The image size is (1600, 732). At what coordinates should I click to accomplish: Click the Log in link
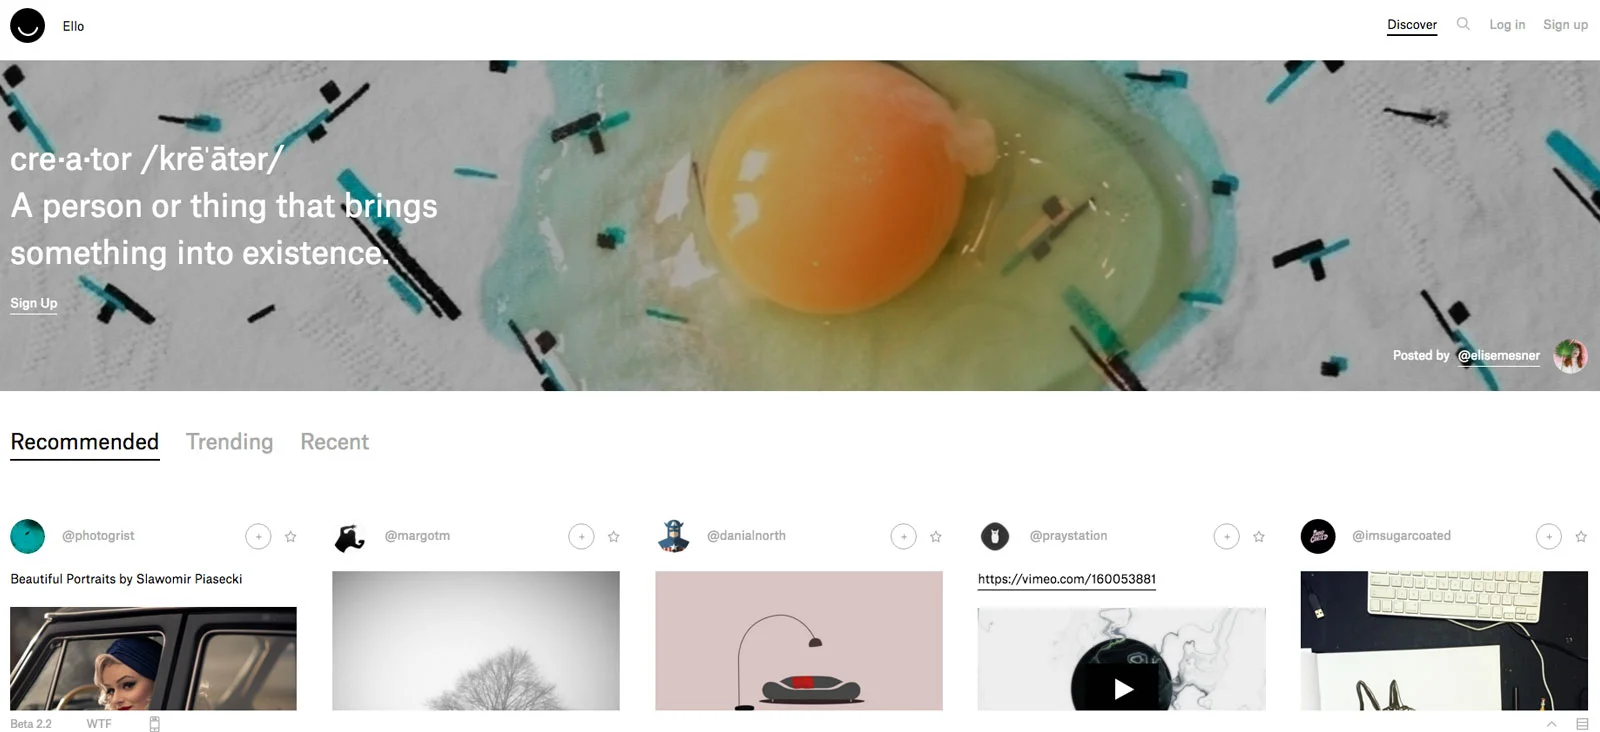(x=1507, y=25)
